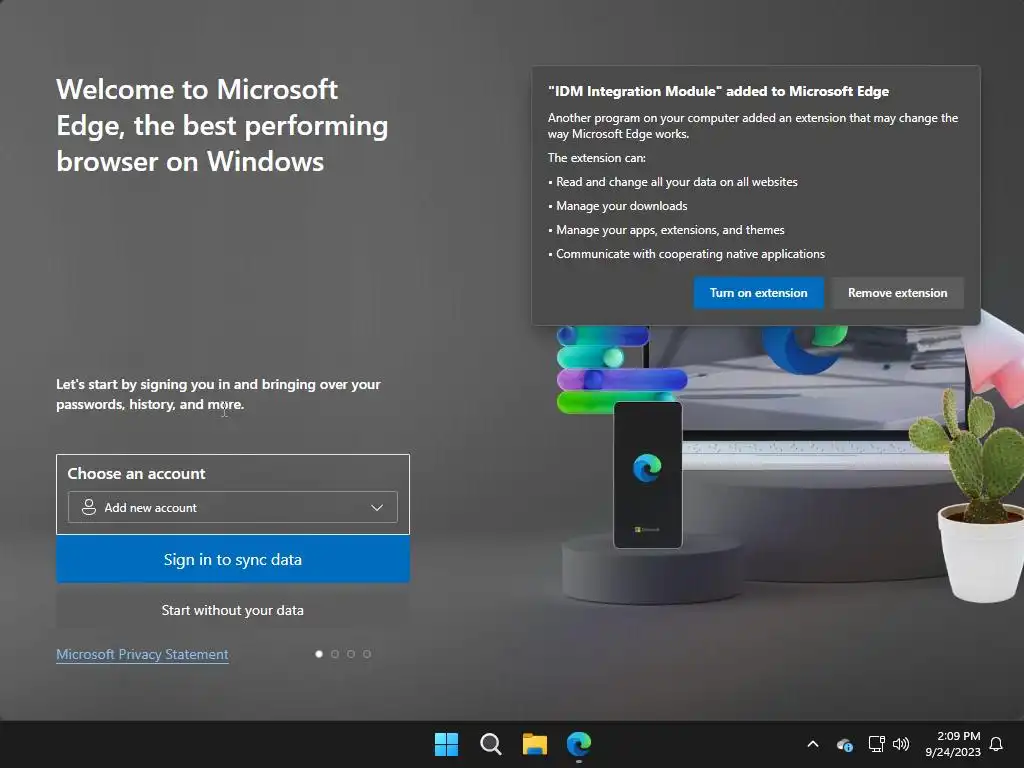Click 'Communicate with cooperating native applications' text
The height and width of the screenshot is (768, 1024).
tap(690, 254)
